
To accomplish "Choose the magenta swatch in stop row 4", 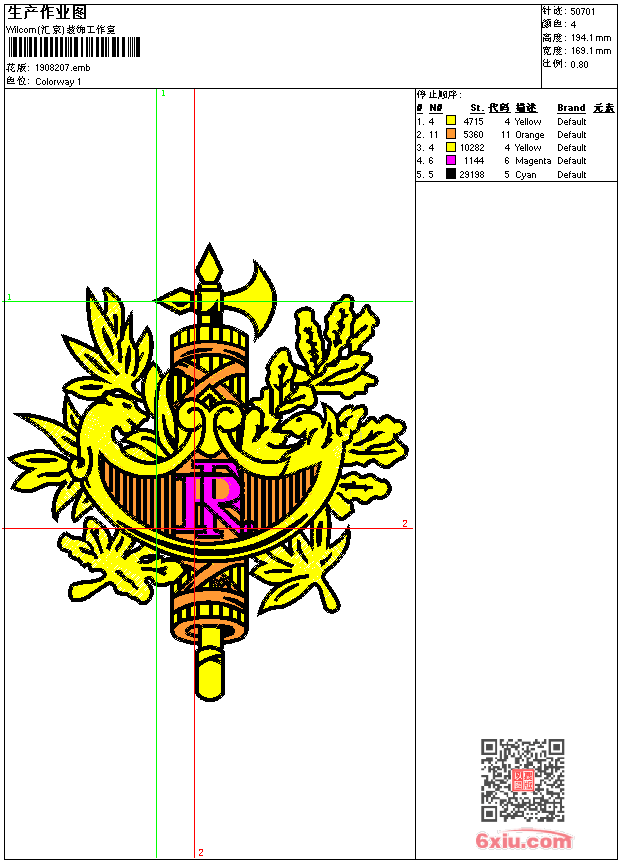I will pos(451,160).
